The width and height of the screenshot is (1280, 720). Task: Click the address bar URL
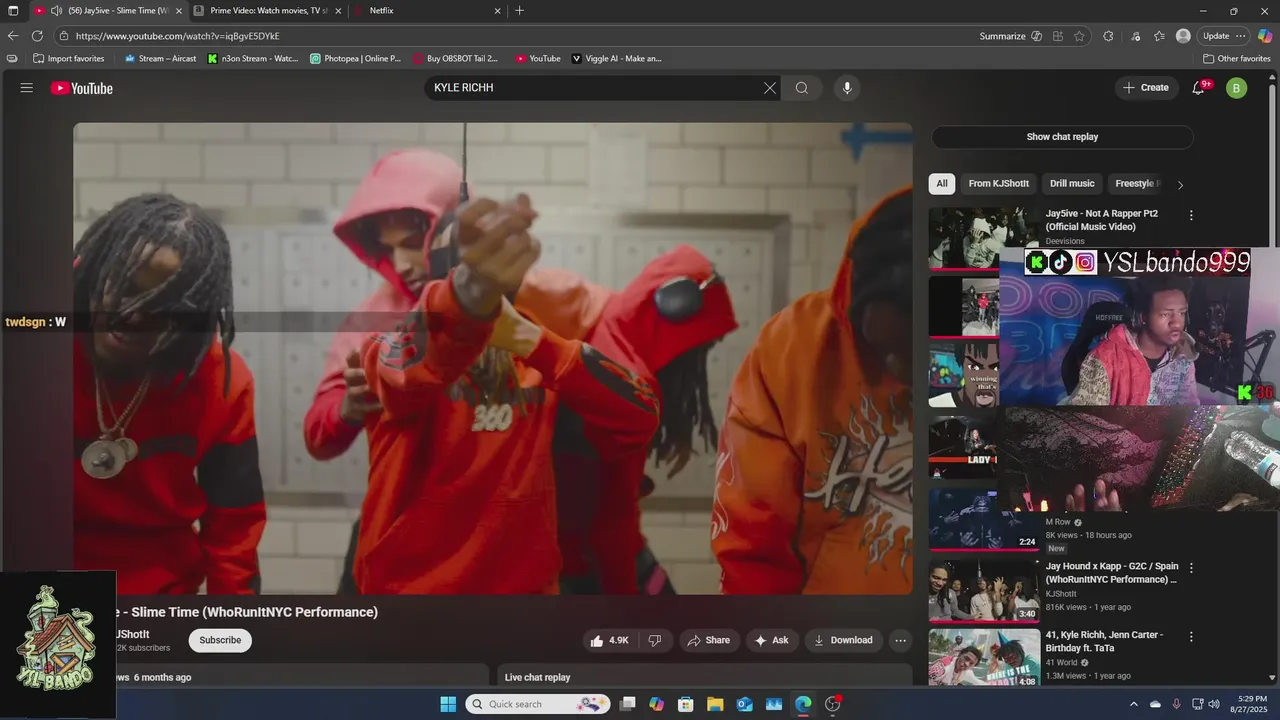(x=177, y=36)
